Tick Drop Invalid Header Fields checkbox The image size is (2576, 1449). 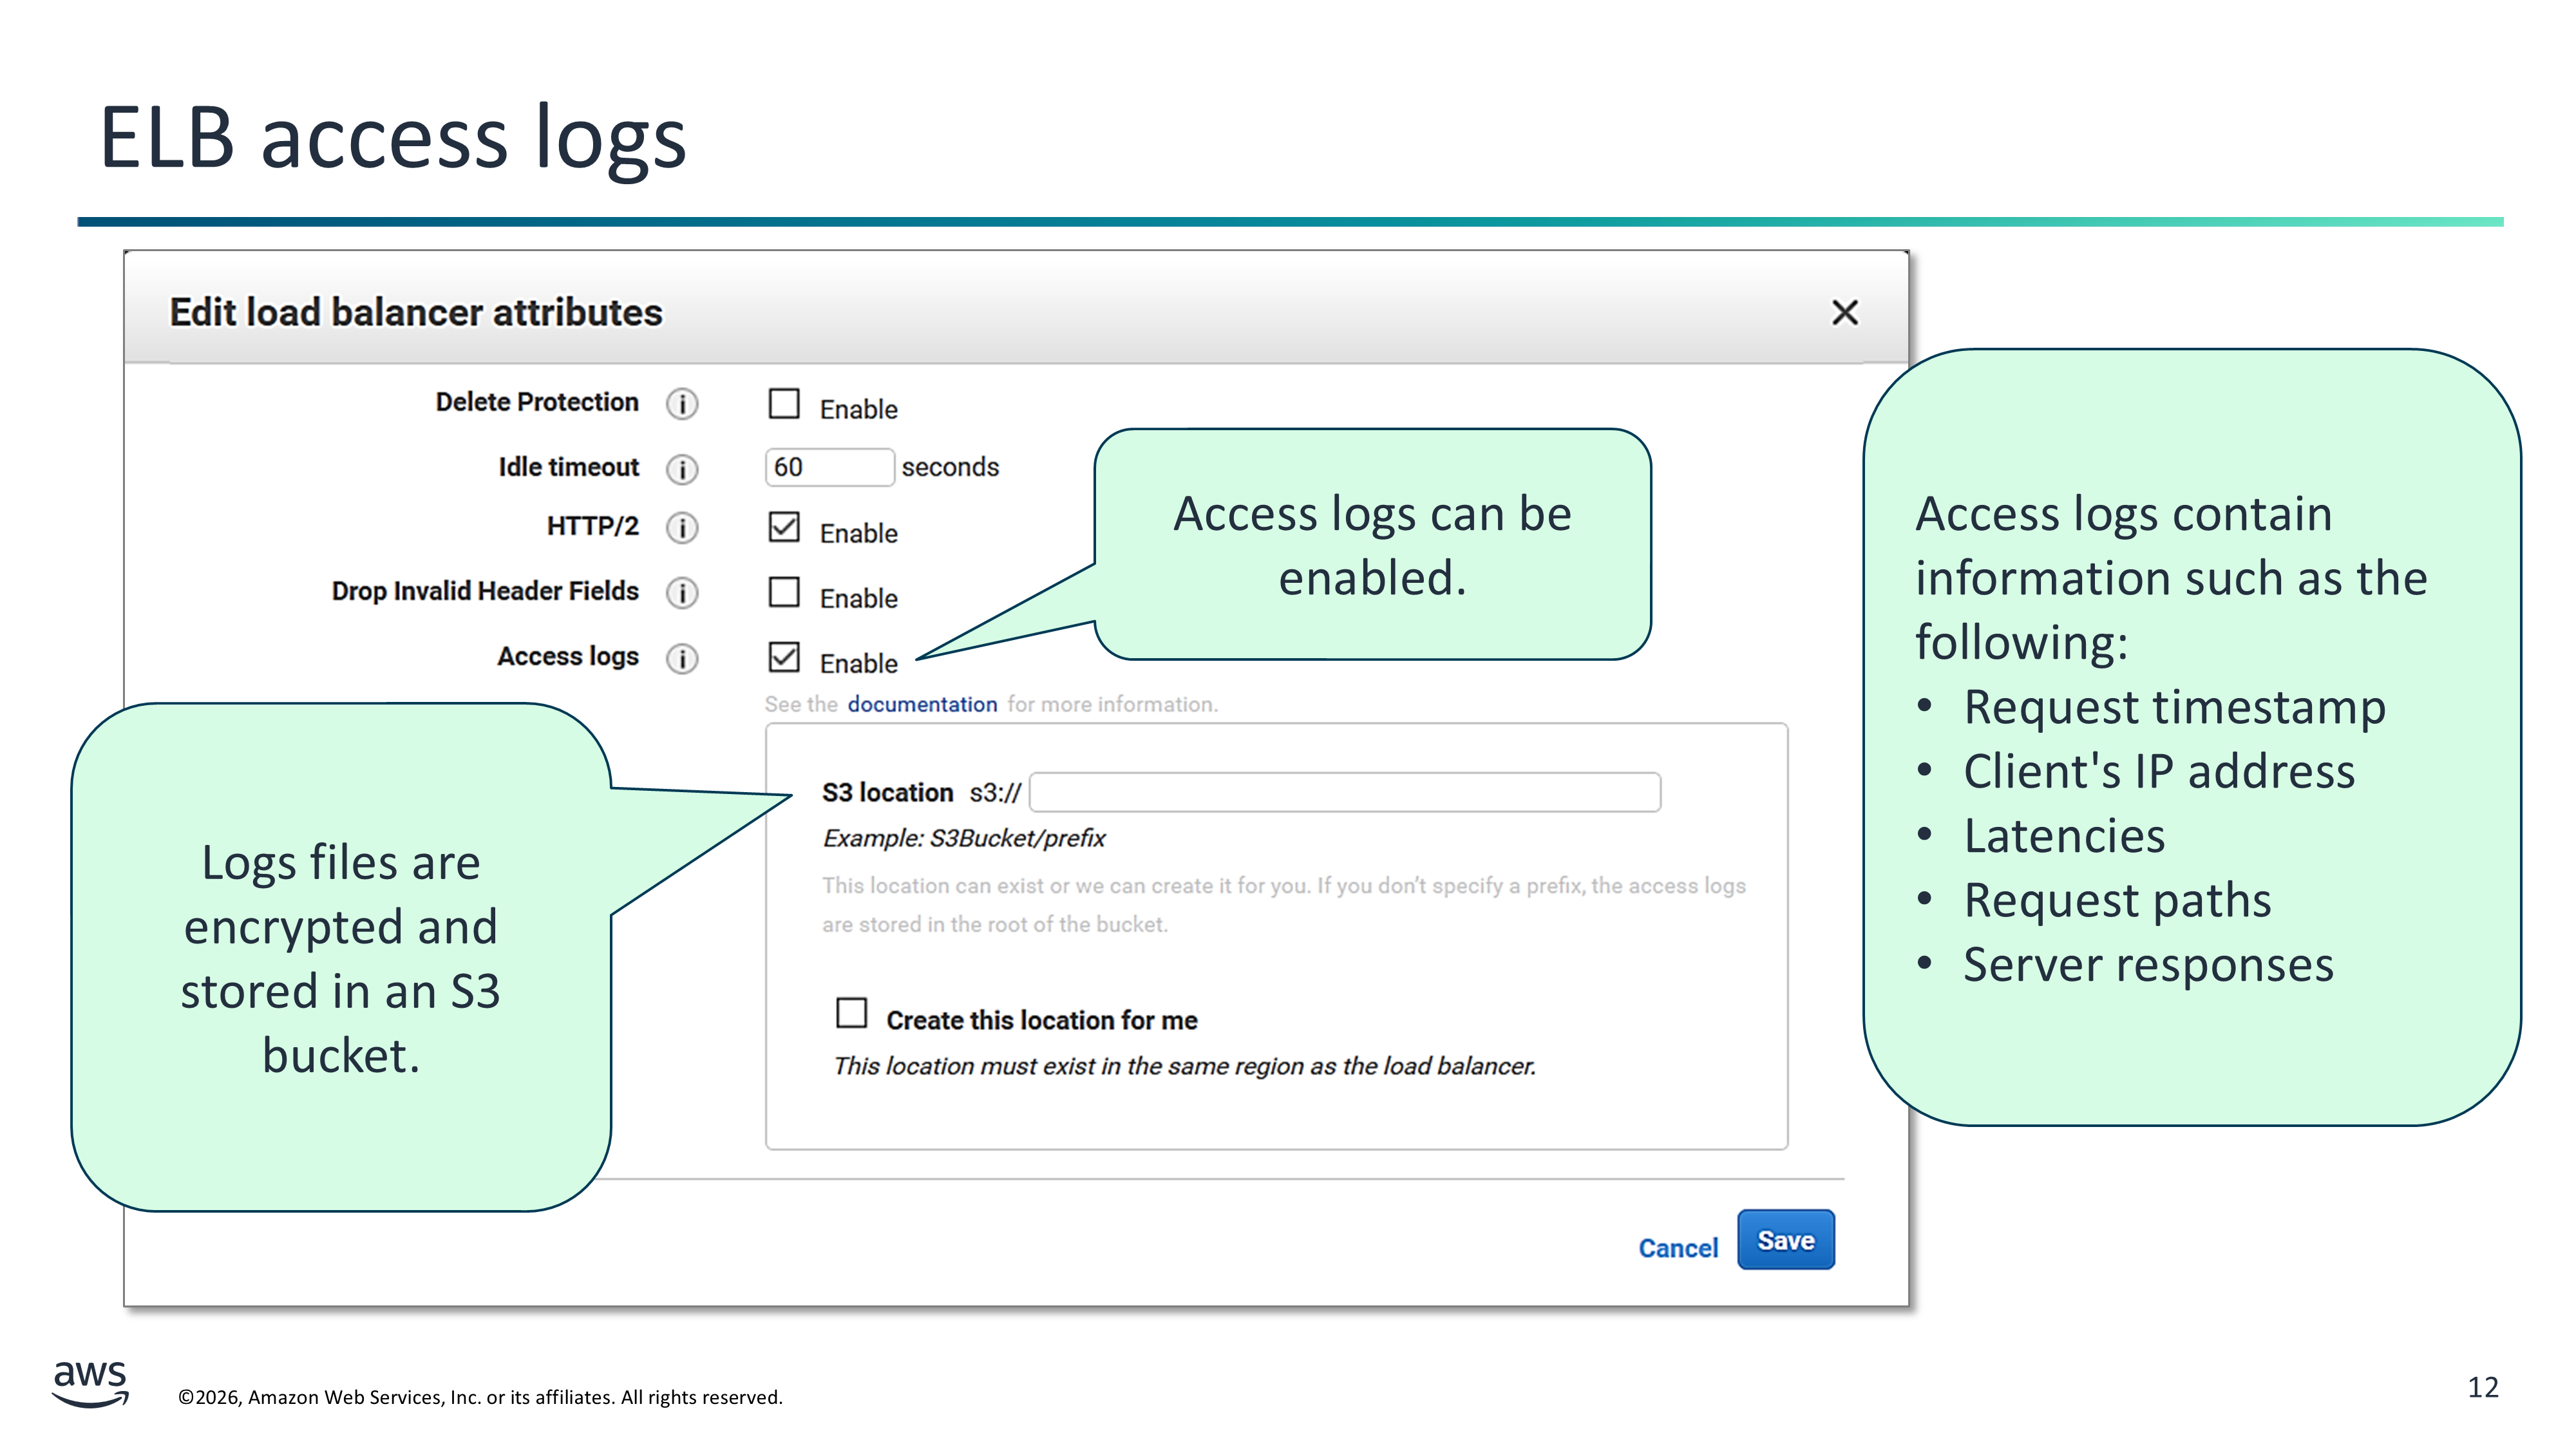pos(784,592)
